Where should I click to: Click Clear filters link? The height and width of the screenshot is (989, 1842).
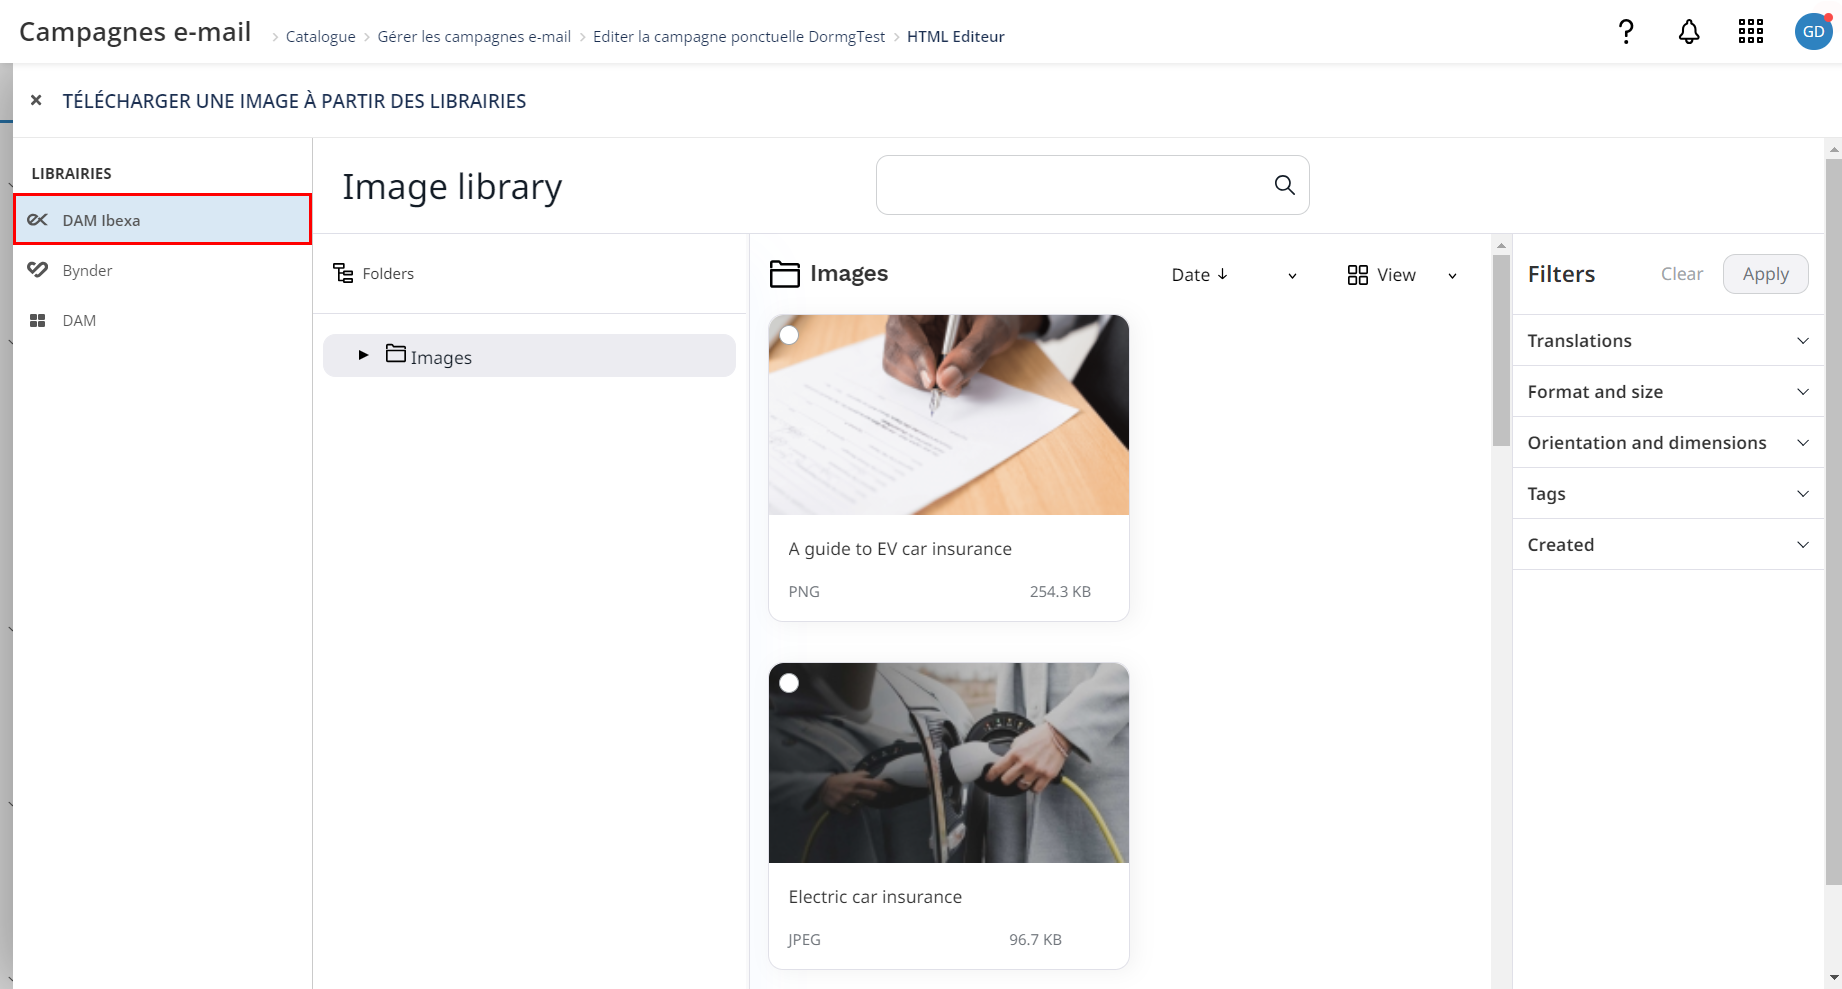click(x=1681, y=274)
